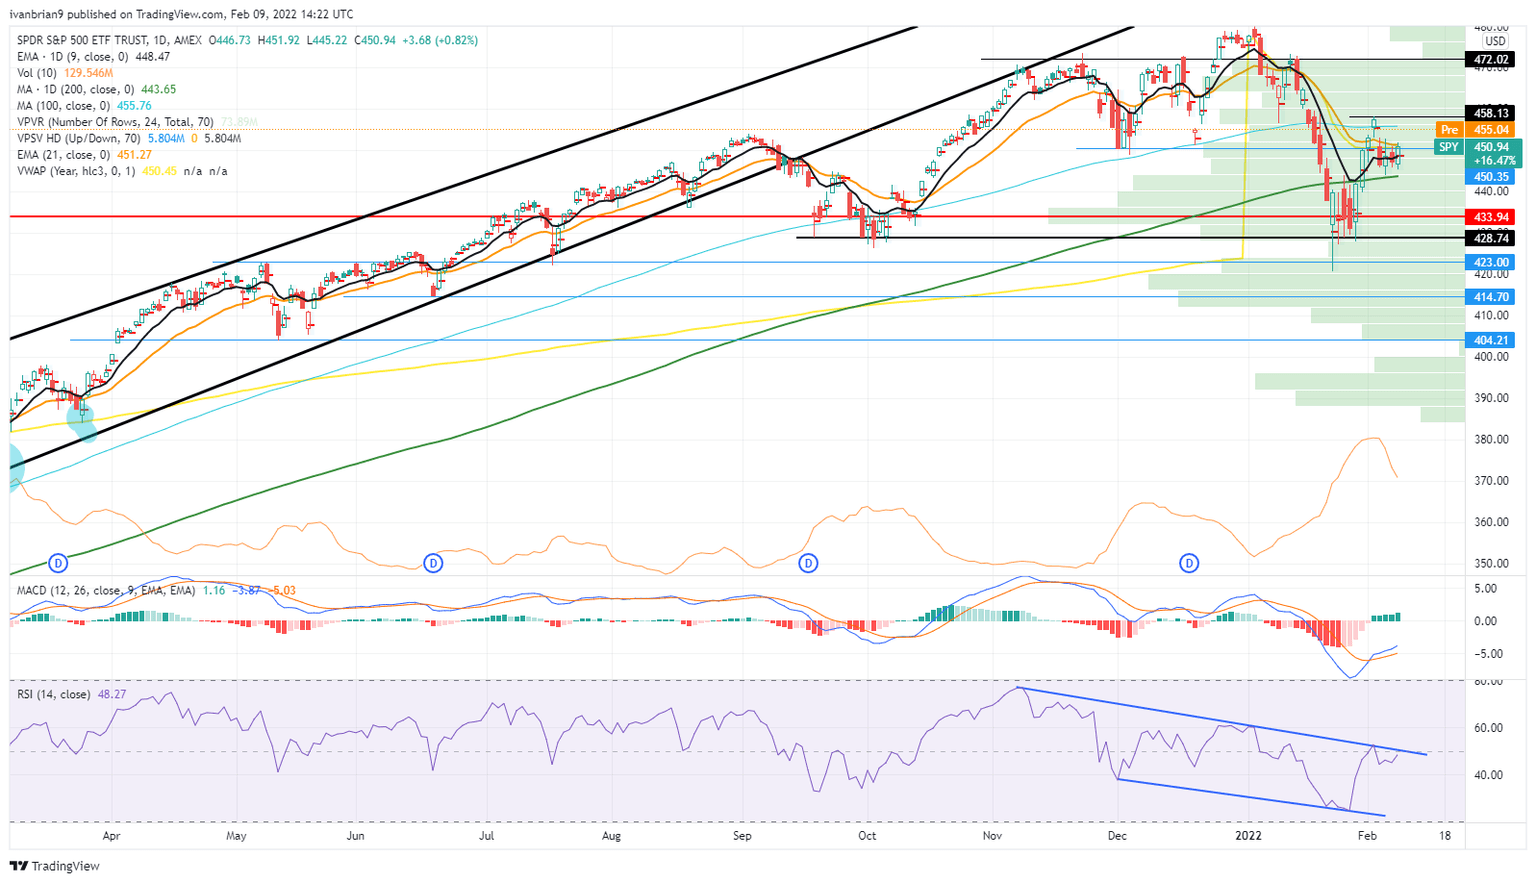This screenshot has height=883, width=1536.
Task: Select the VPSV HD (Up/Down, 70) legend
Action: pos(79,138)
